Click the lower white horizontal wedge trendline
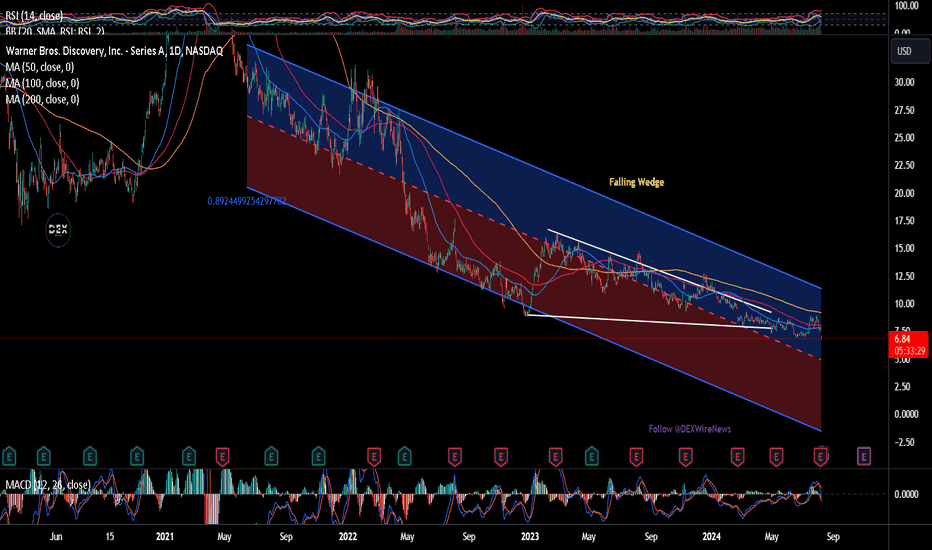Image resolution: width=932 pixels, height=550 pixels. [649, 321]
